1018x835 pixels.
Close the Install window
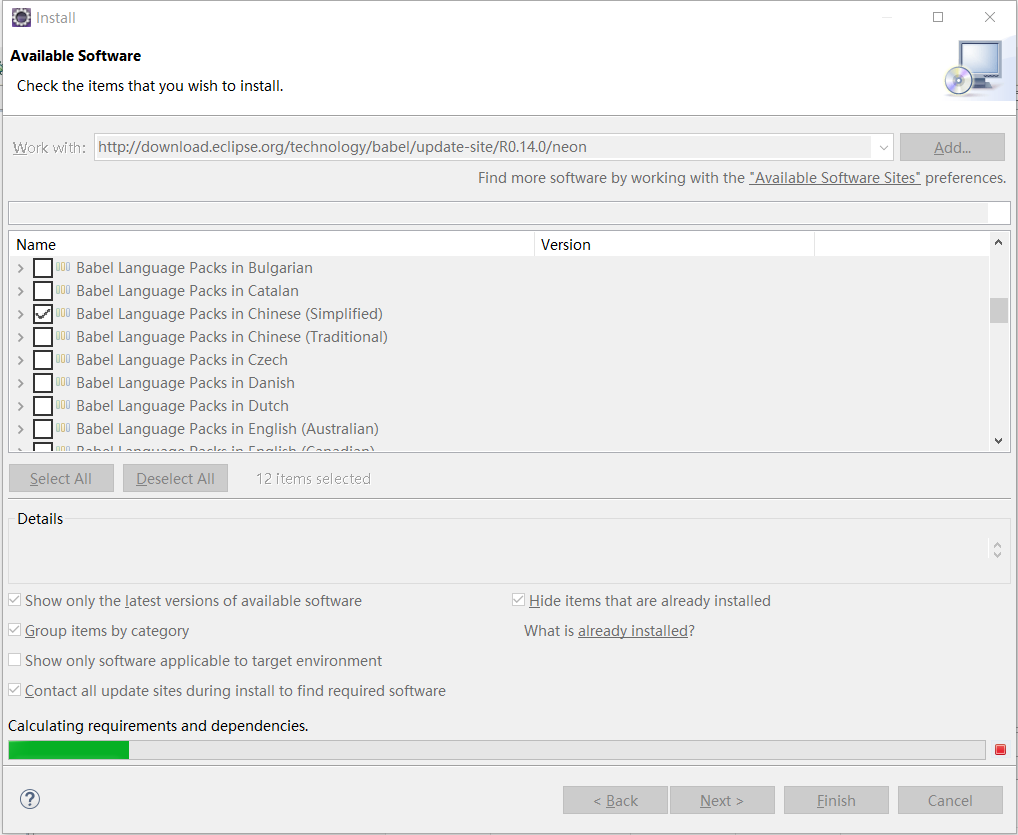click(989, 17)
